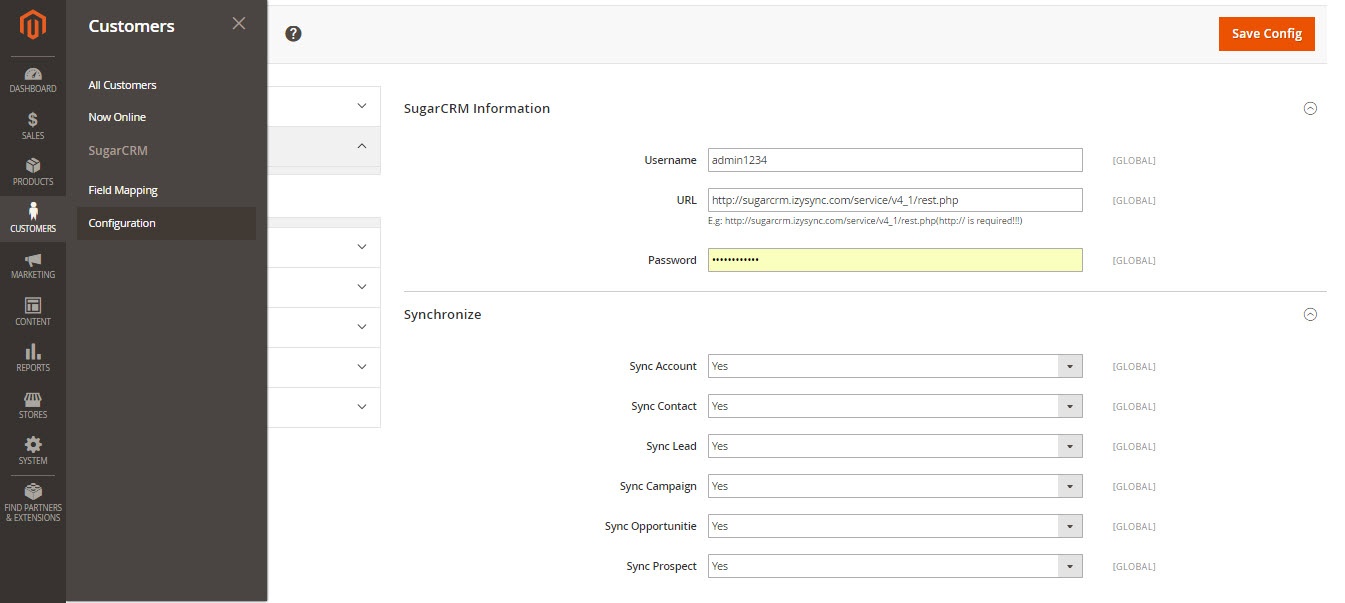Select Now Online menu item
Viewport: 1345px width, 603px height.
pos(117,117)
